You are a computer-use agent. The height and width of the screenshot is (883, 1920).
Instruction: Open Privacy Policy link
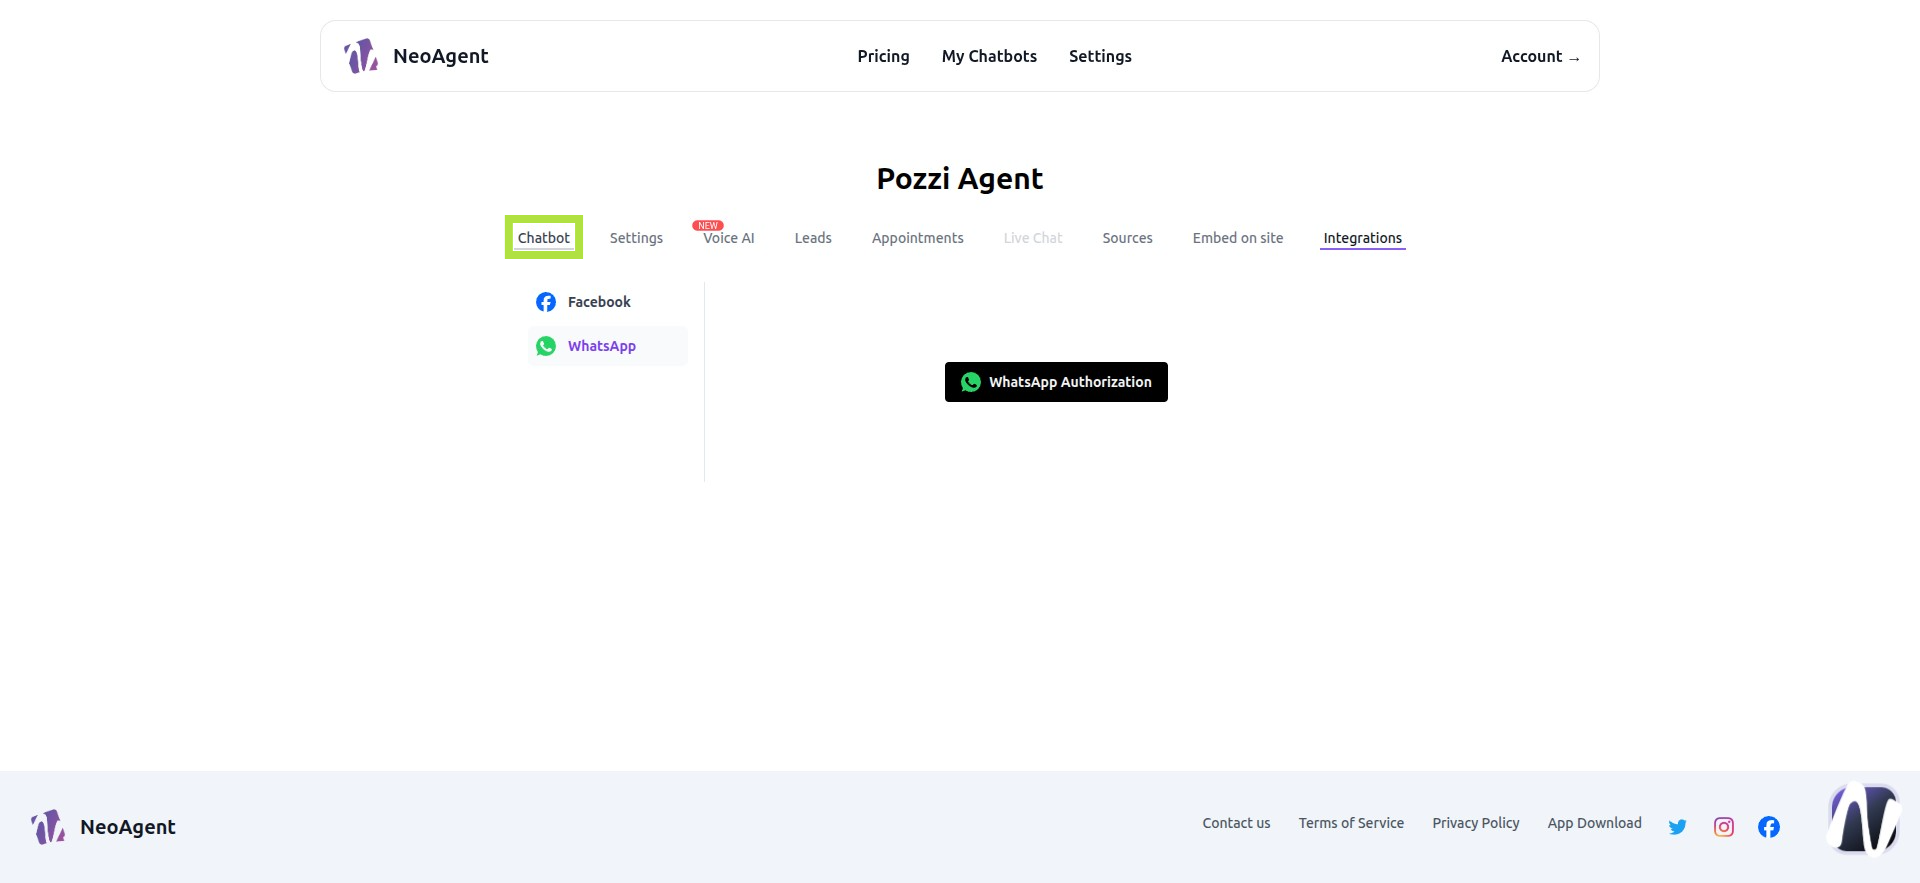coord(1476,823)
